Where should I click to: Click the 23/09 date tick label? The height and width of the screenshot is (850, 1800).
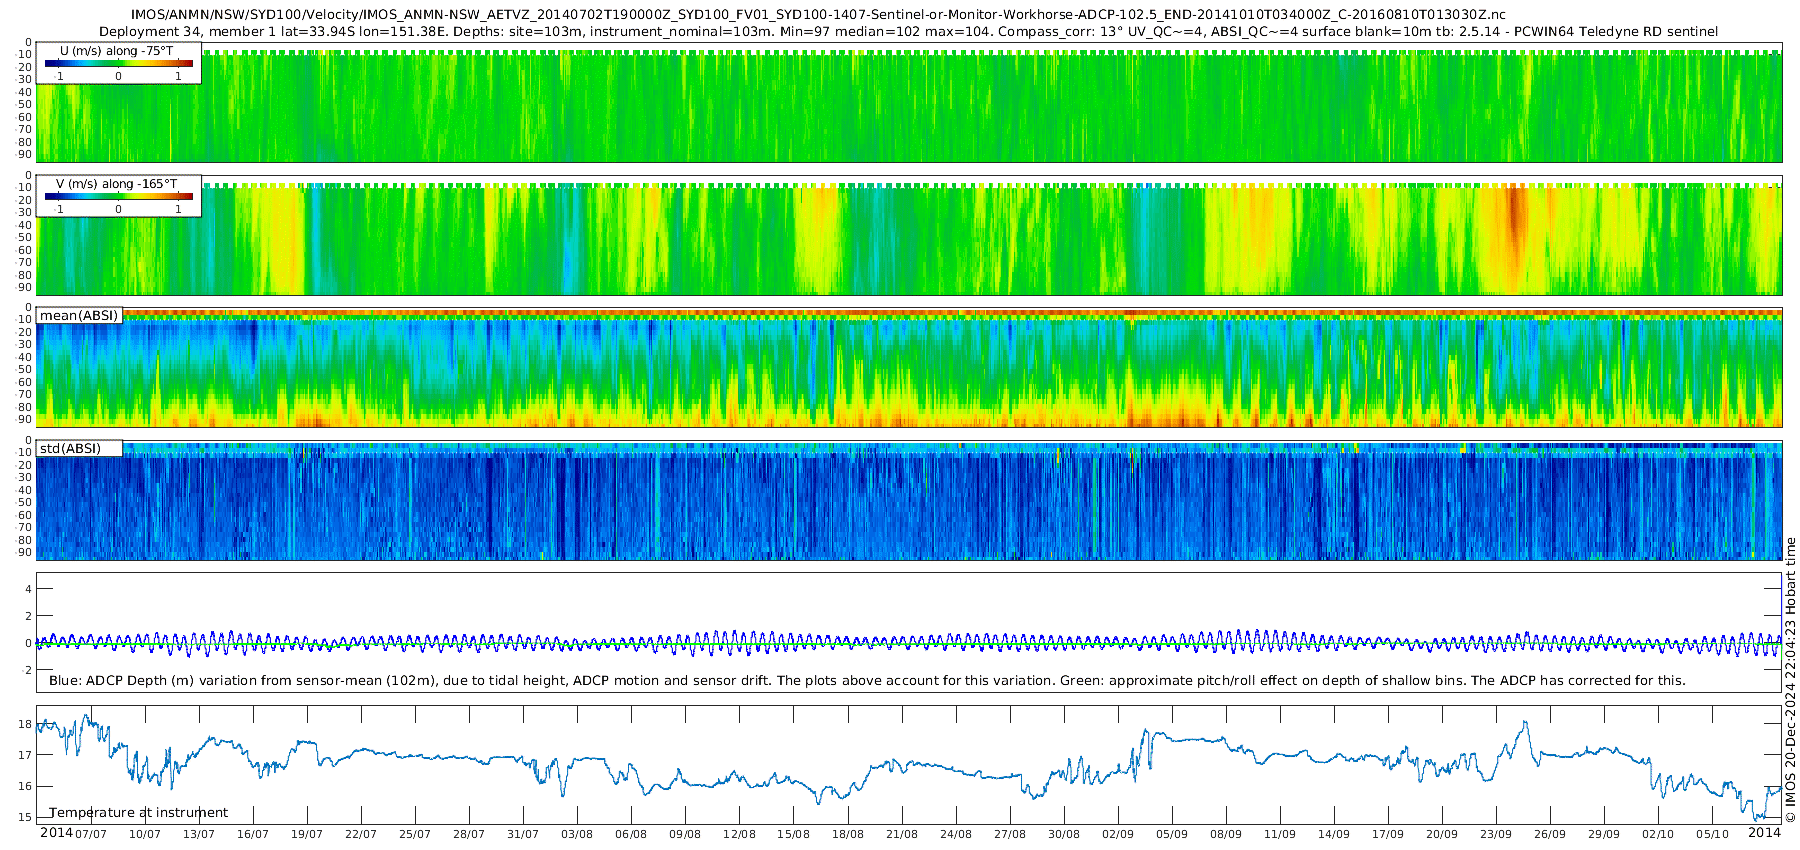point(1496,834)
